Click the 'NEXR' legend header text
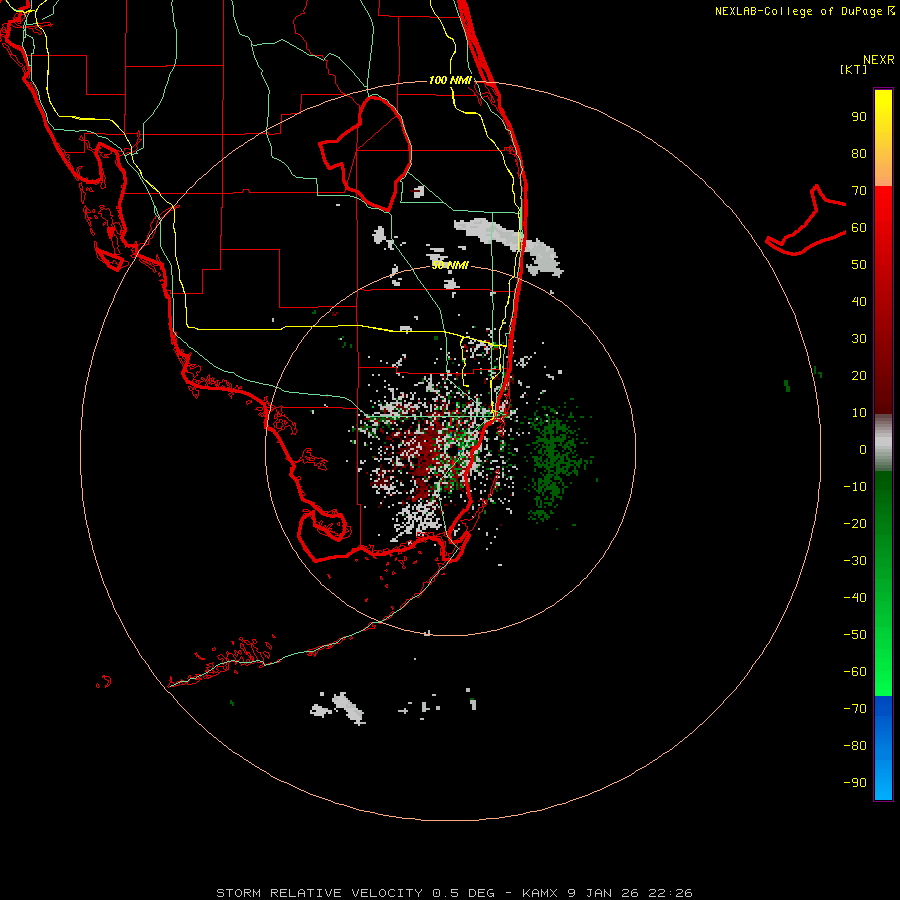Screen dimensions: 900x900 [x=878, y=60]
